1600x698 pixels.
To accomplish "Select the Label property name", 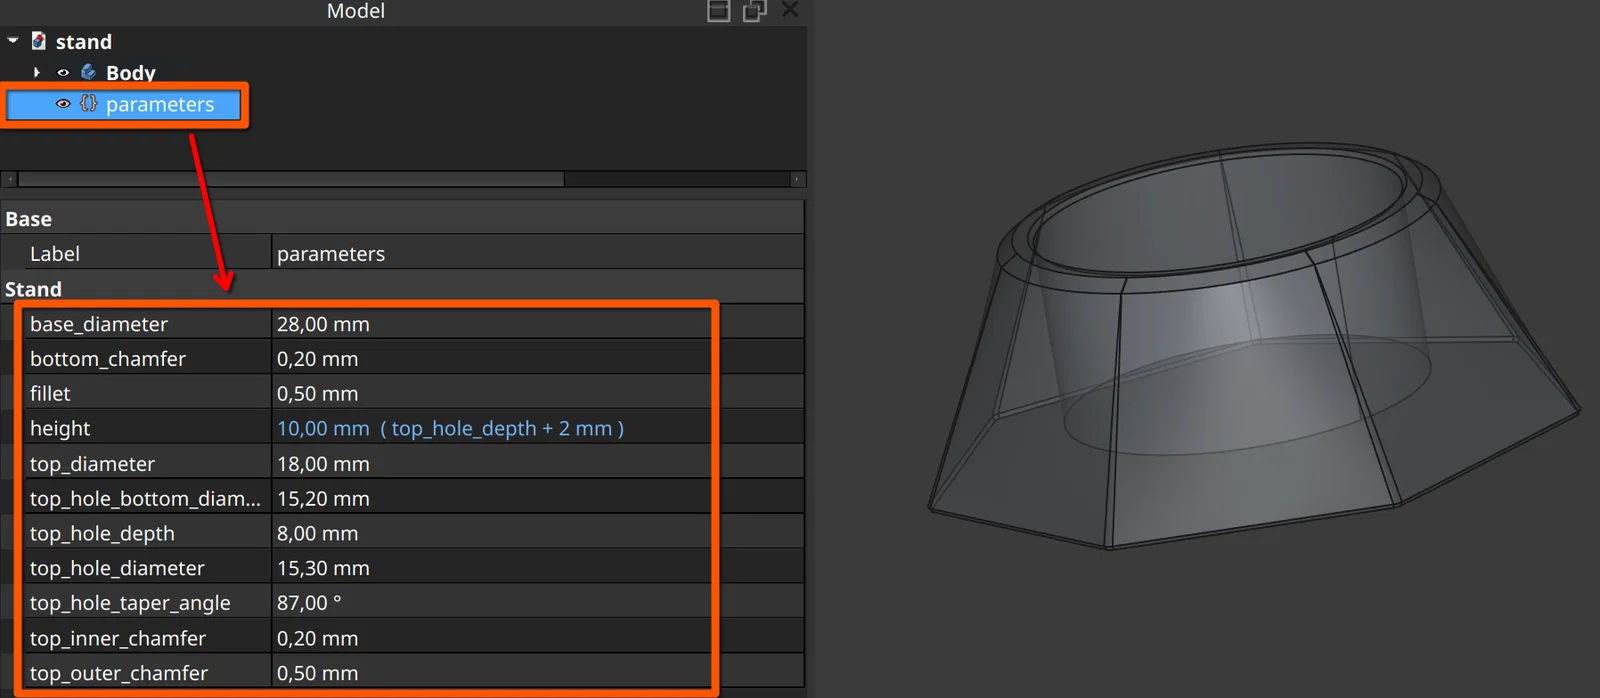I will tap(55, 254).
